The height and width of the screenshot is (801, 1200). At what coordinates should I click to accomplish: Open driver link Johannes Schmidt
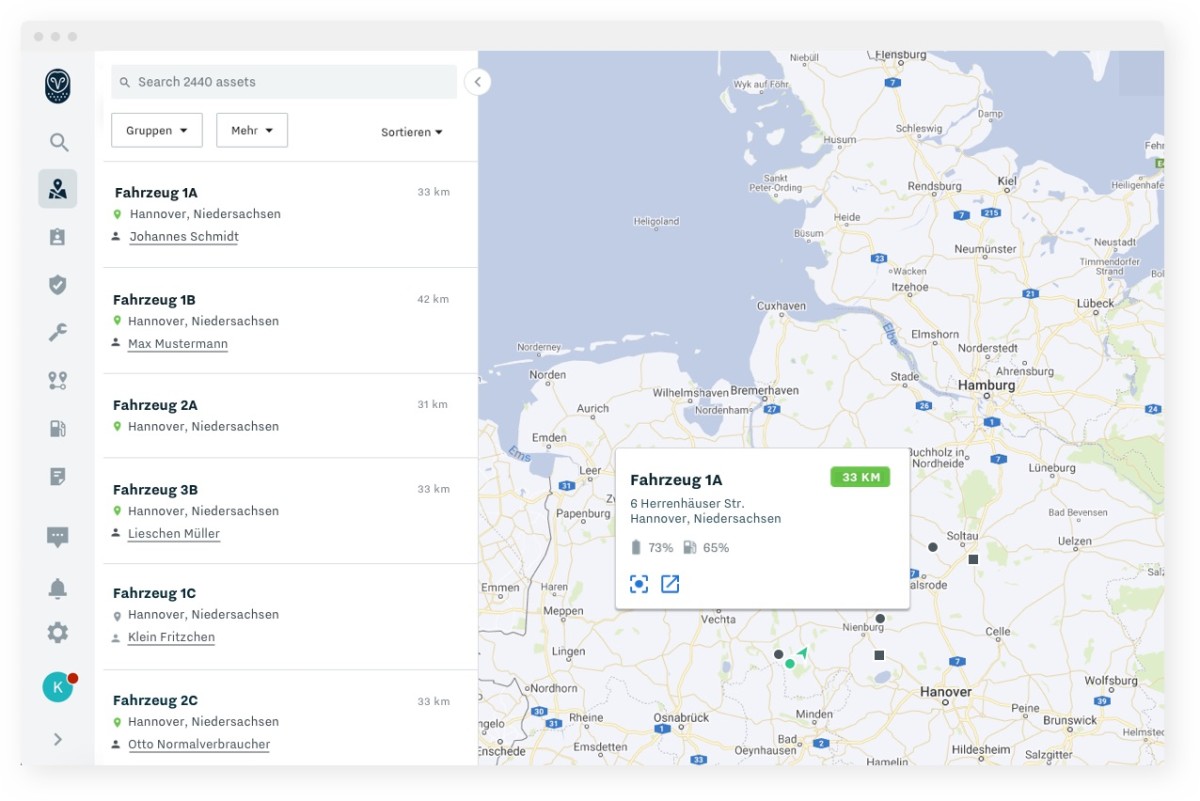point(184,237)
